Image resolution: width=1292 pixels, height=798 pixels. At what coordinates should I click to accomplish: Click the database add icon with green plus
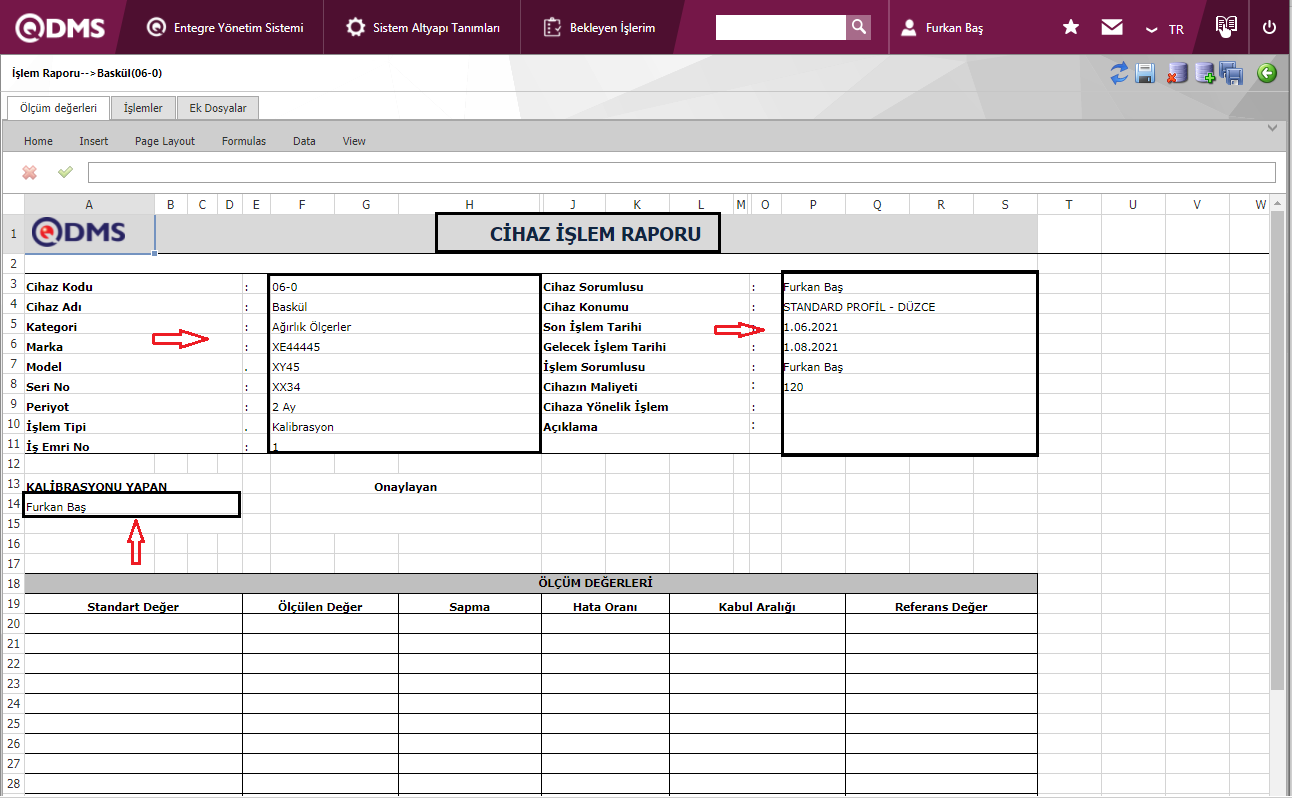click(x=1205, y=73)
